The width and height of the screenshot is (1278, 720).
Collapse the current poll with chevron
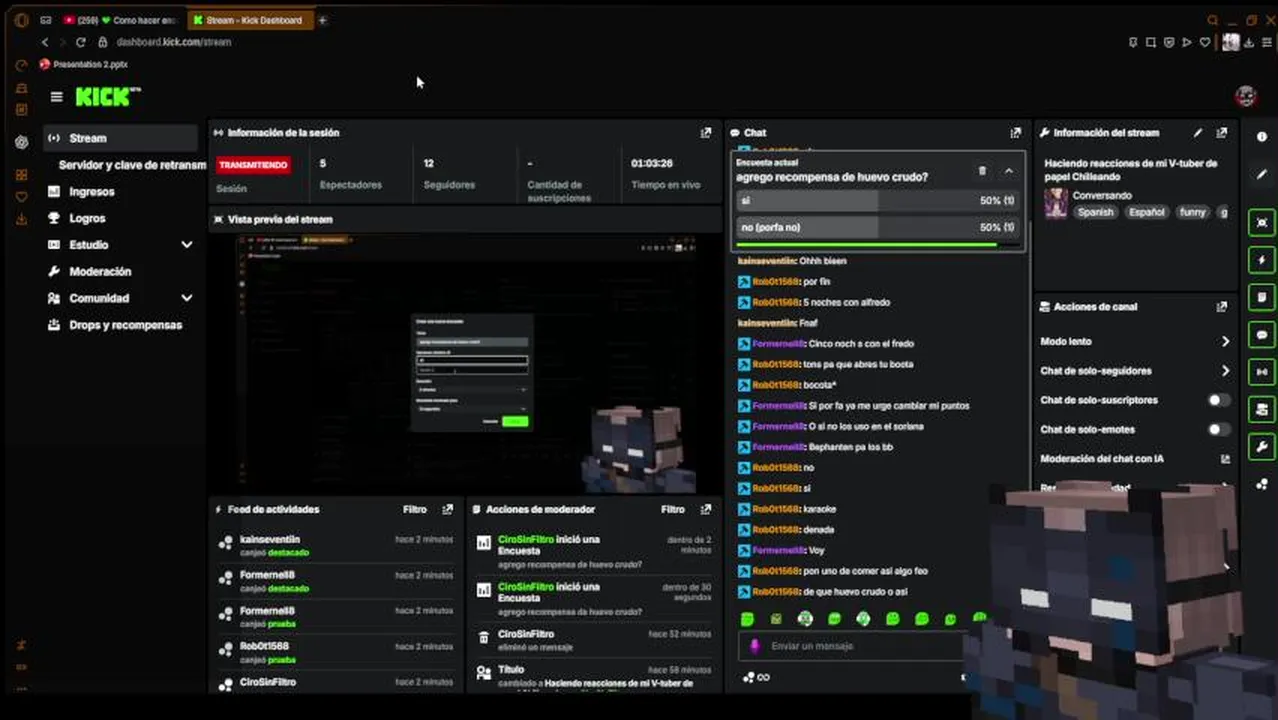point(1009,171)
